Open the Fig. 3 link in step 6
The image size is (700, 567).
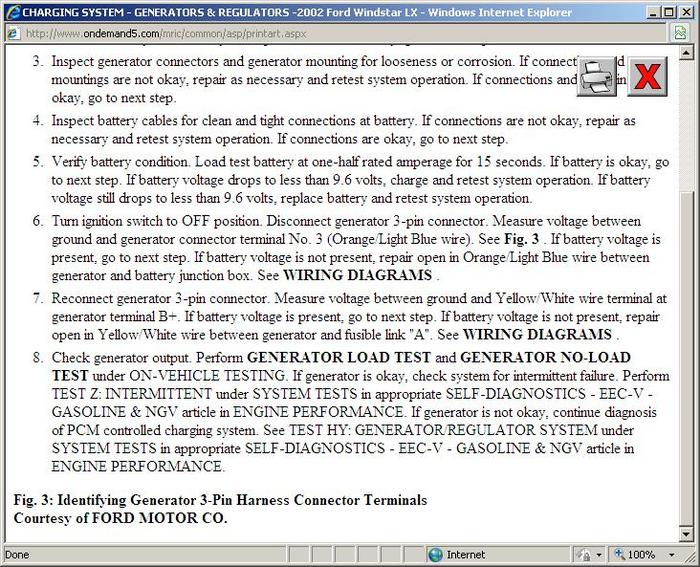point(521,239)
